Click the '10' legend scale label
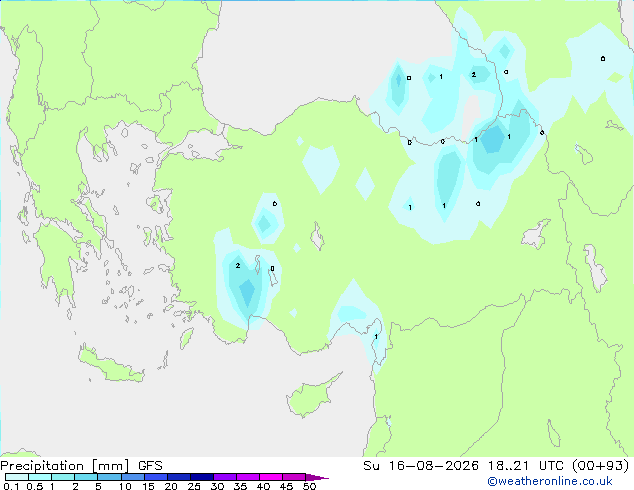The image size is (634, 490). 125,486
